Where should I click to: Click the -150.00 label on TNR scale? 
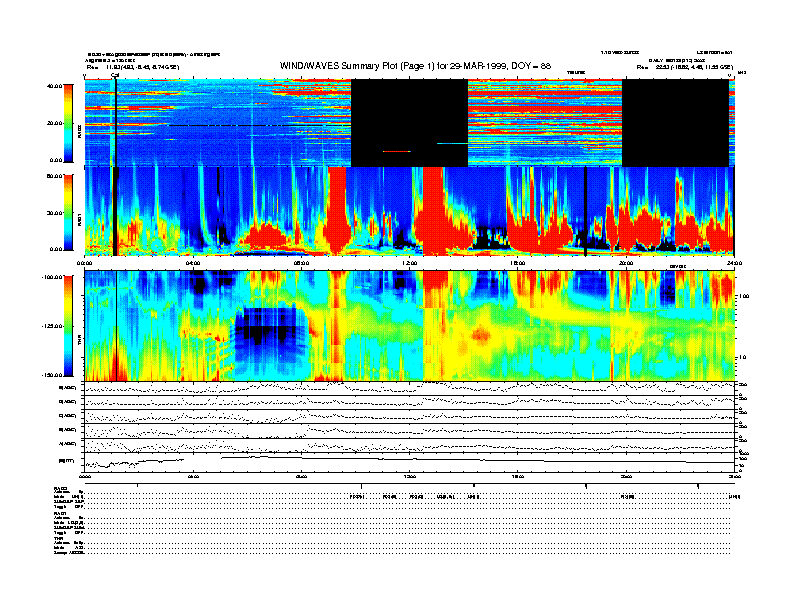coord(53,375)
